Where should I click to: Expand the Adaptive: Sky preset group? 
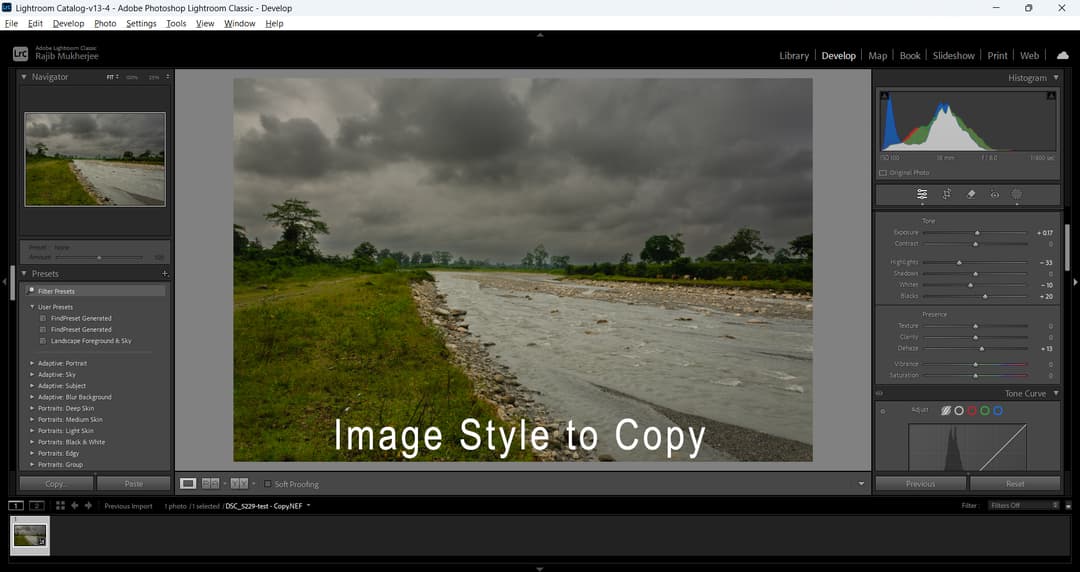(x=32, y=374)
